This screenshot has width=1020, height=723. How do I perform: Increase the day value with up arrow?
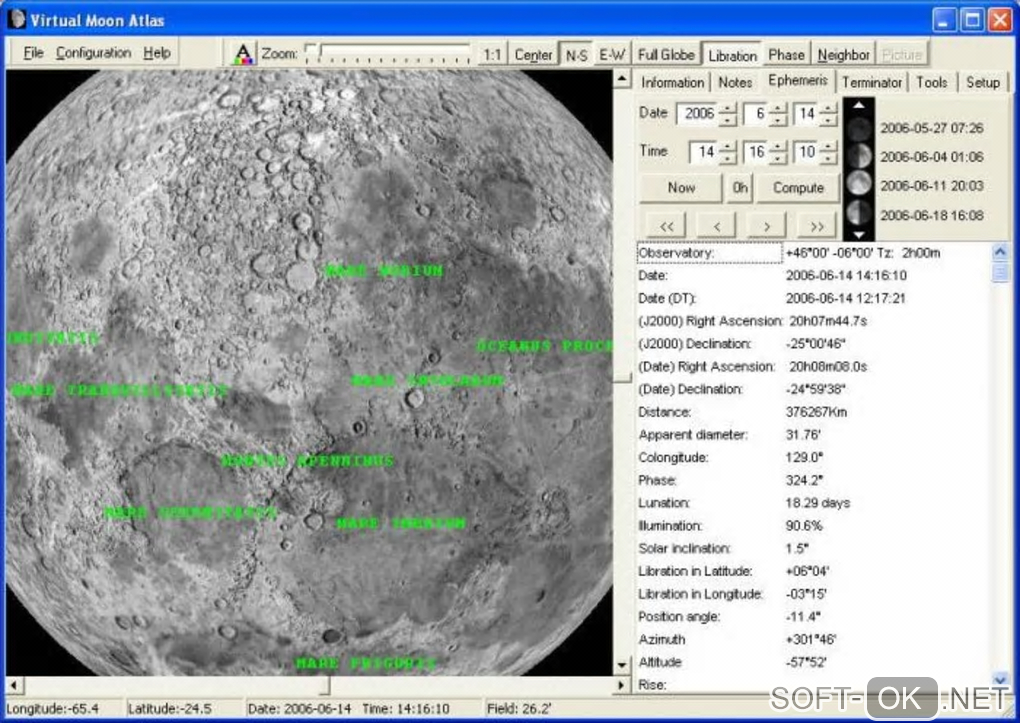click(828, 108)
